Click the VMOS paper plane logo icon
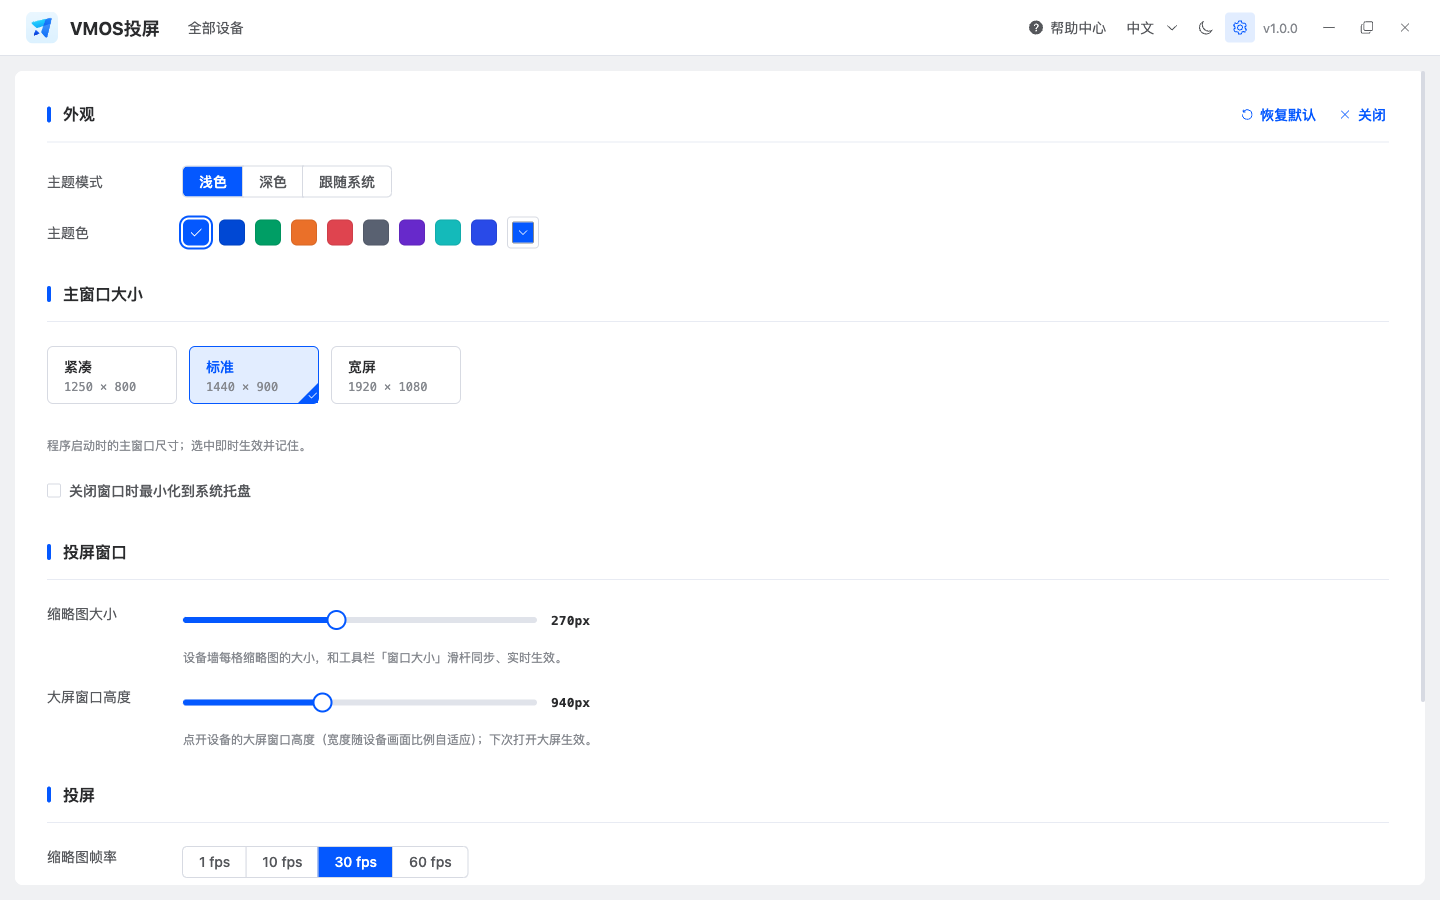The image size is (1440, 900). pyautogui.click(x=42, y=28)
